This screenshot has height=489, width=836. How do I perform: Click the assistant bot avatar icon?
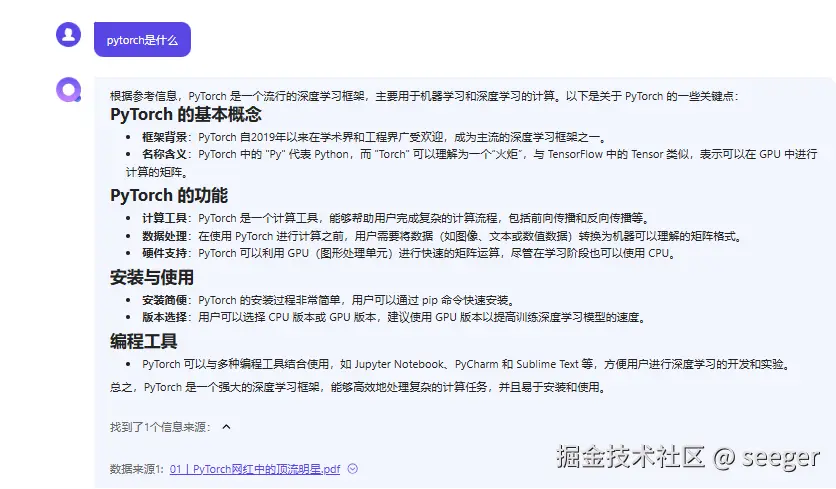tap(69, 90)
